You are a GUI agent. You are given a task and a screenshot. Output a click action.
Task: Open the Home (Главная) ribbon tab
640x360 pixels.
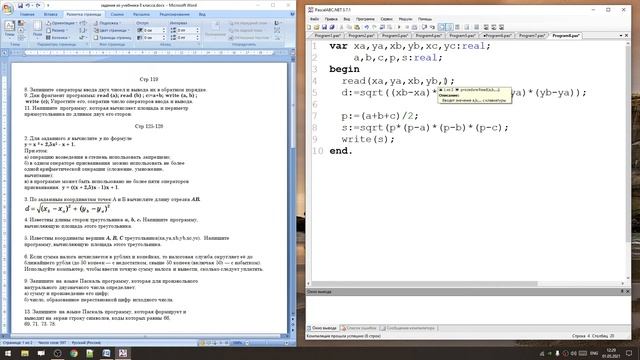click(x=27, y=14)
